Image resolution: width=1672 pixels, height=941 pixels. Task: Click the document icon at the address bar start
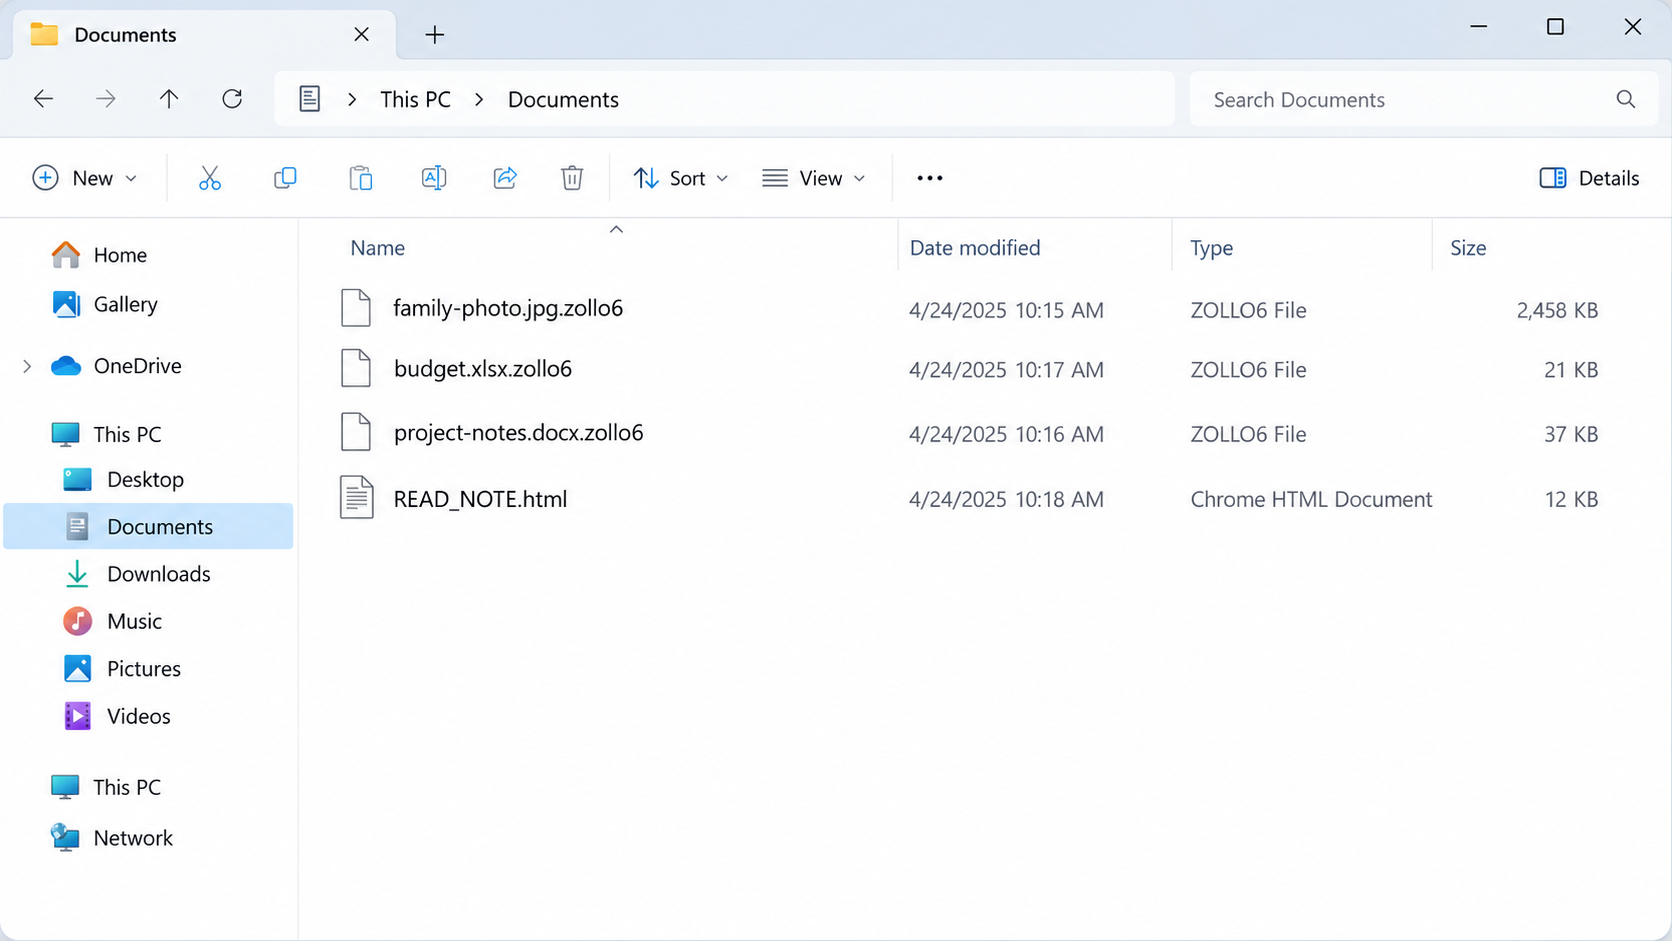[x=310, y=99]
